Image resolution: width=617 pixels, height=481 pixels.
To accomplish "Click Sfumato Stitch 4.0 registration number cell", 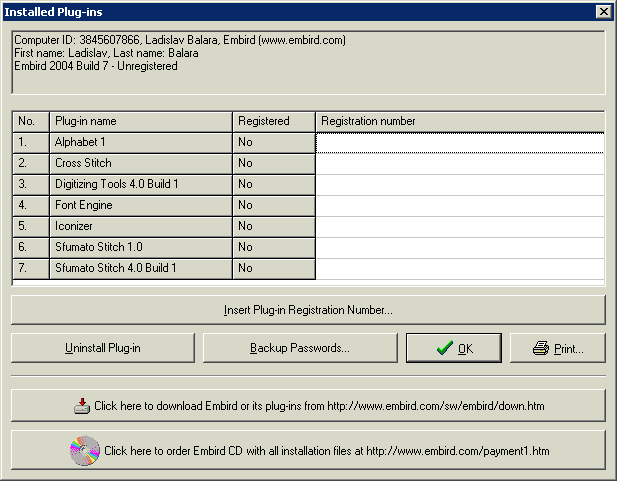I will tap(460, 268).
